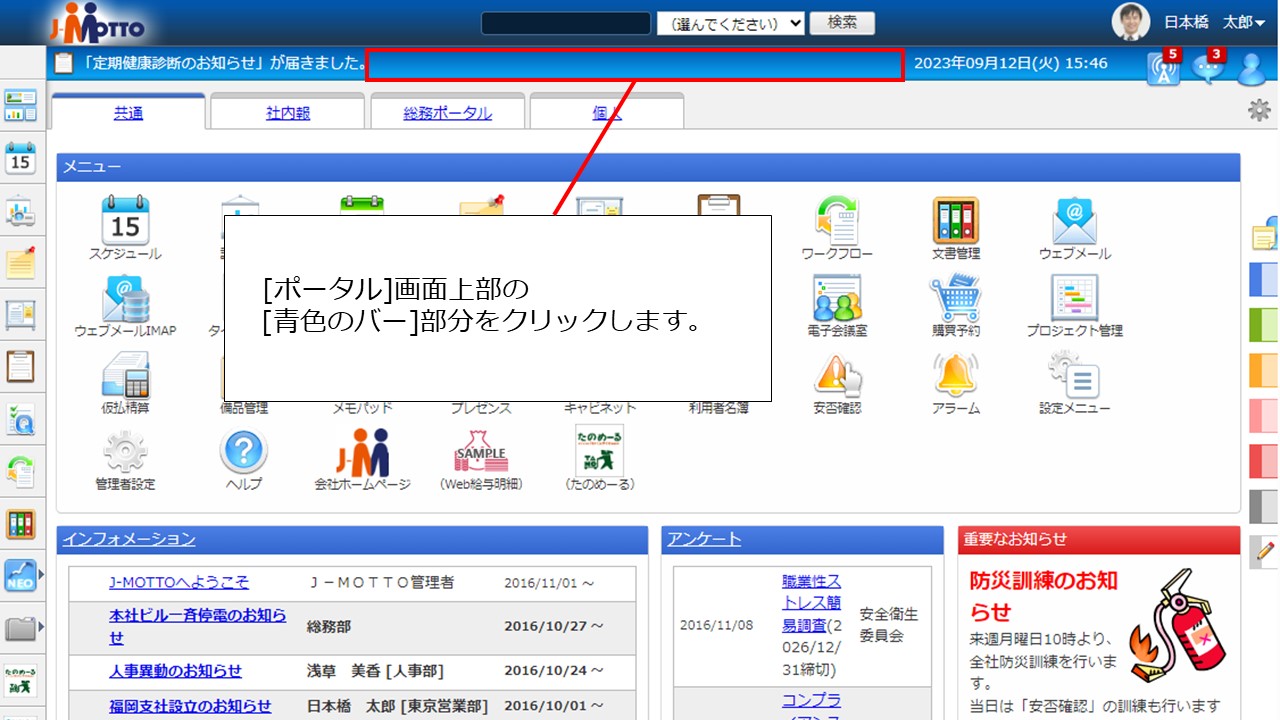Open the search category dropdown (選んでください)
This screenshot has width=1280, height=720.
[731, 22]
